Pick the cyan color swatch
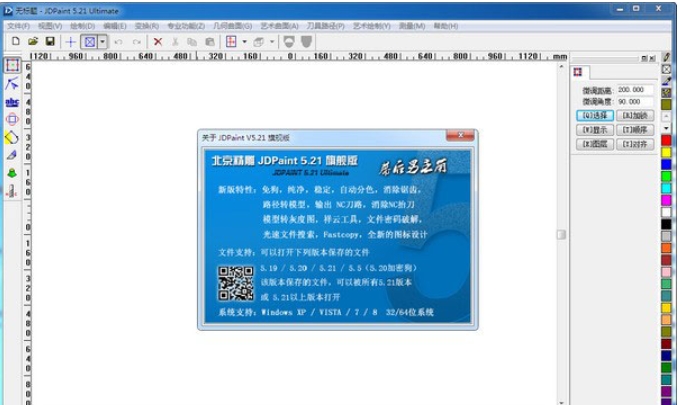Viewport: 682px width, 405px height. (x=666, y=188)
